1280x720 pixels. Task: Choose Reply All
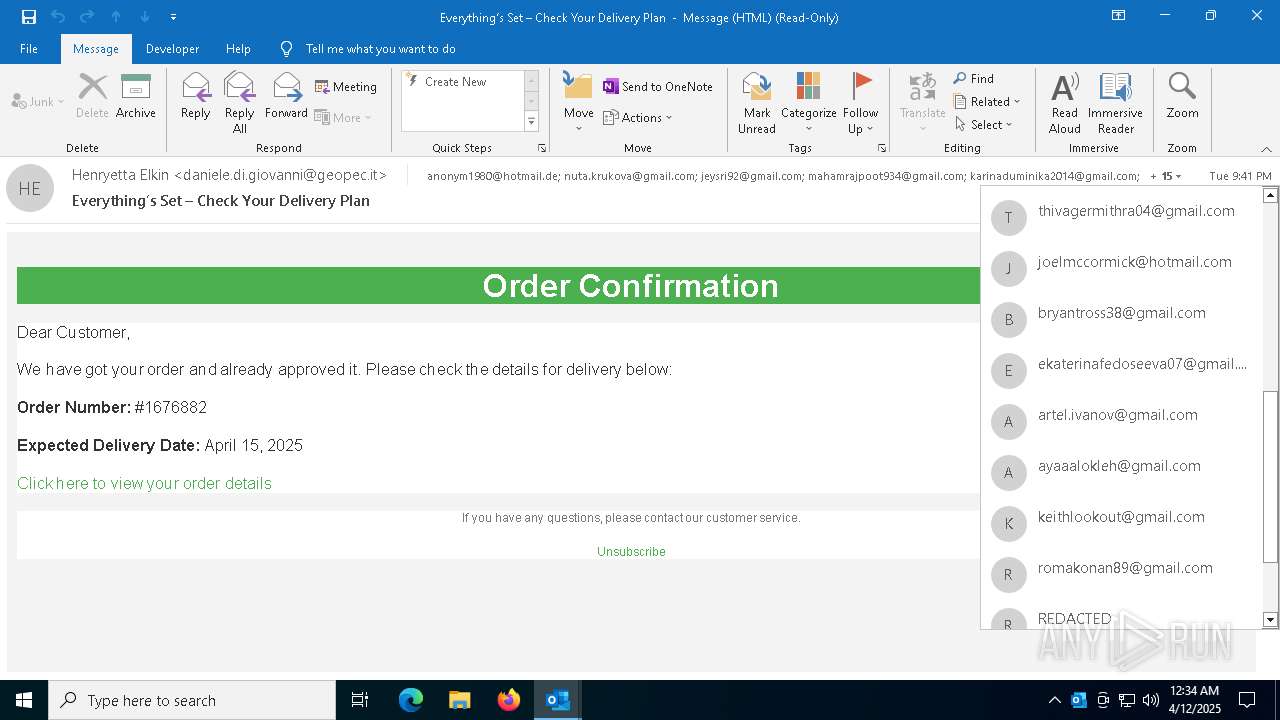[x=240, y=103]
